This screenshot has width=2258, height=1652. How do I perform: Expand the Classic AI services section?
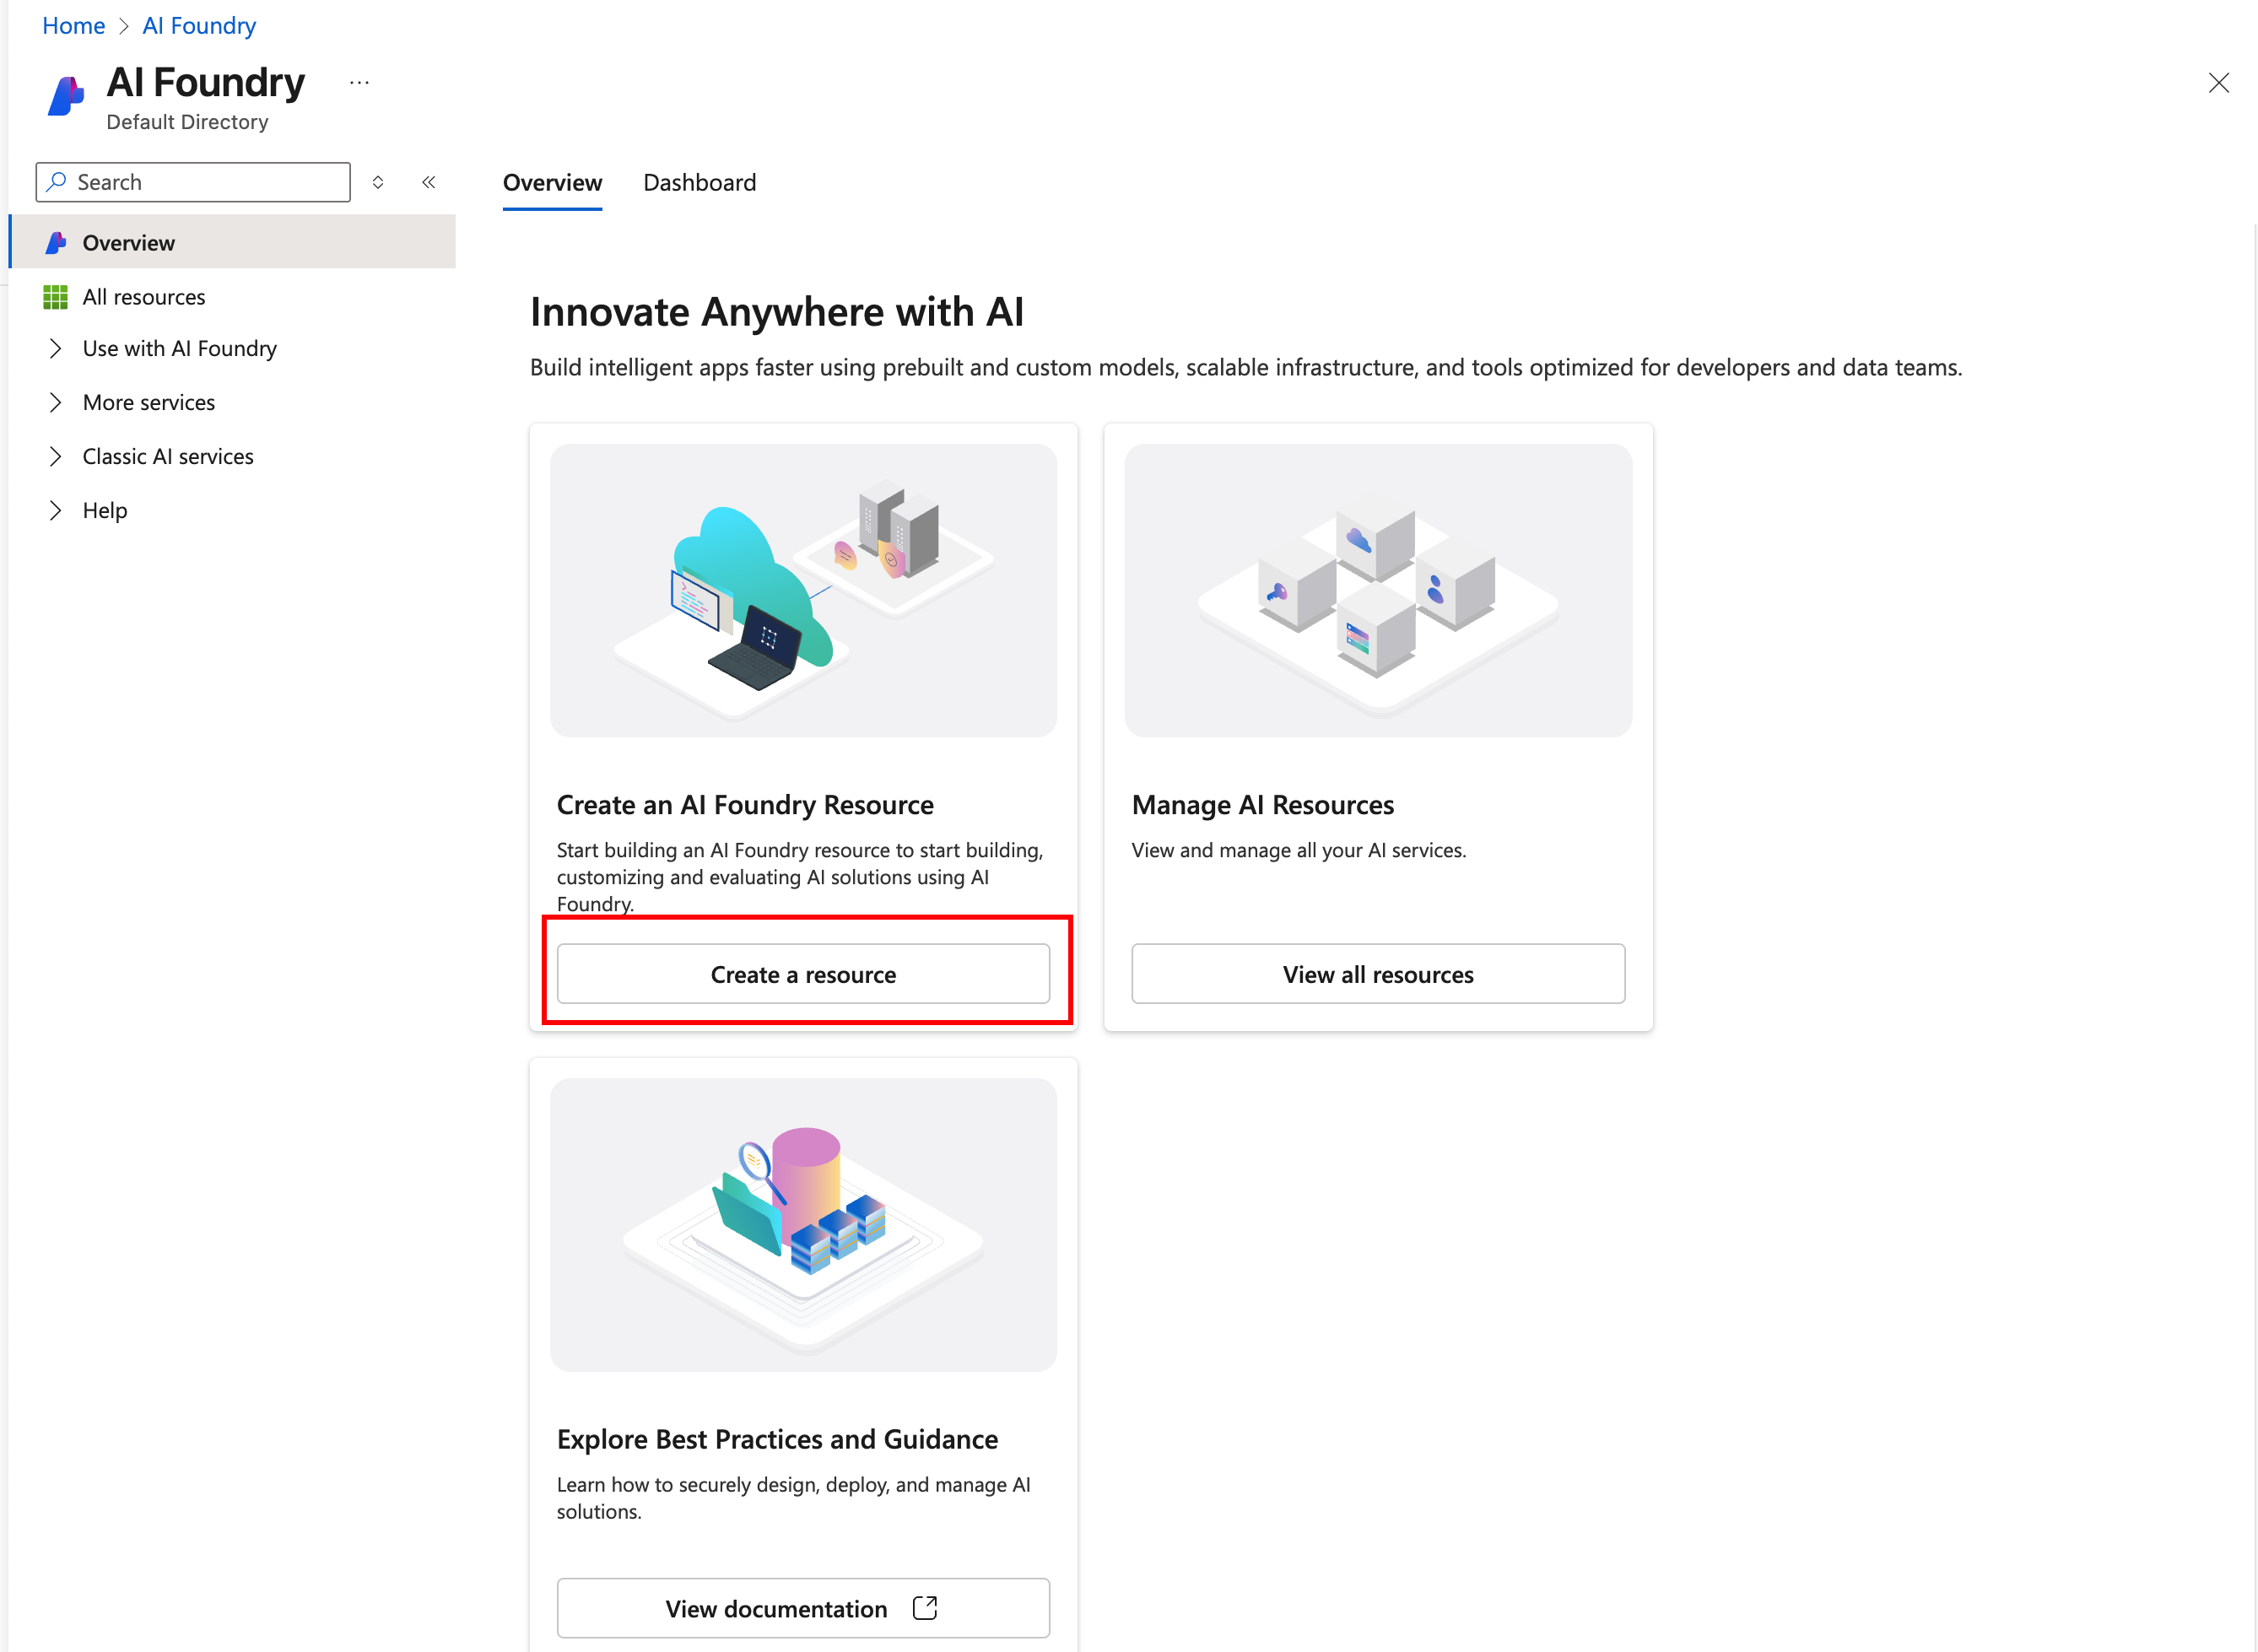[x=56, y=456]
